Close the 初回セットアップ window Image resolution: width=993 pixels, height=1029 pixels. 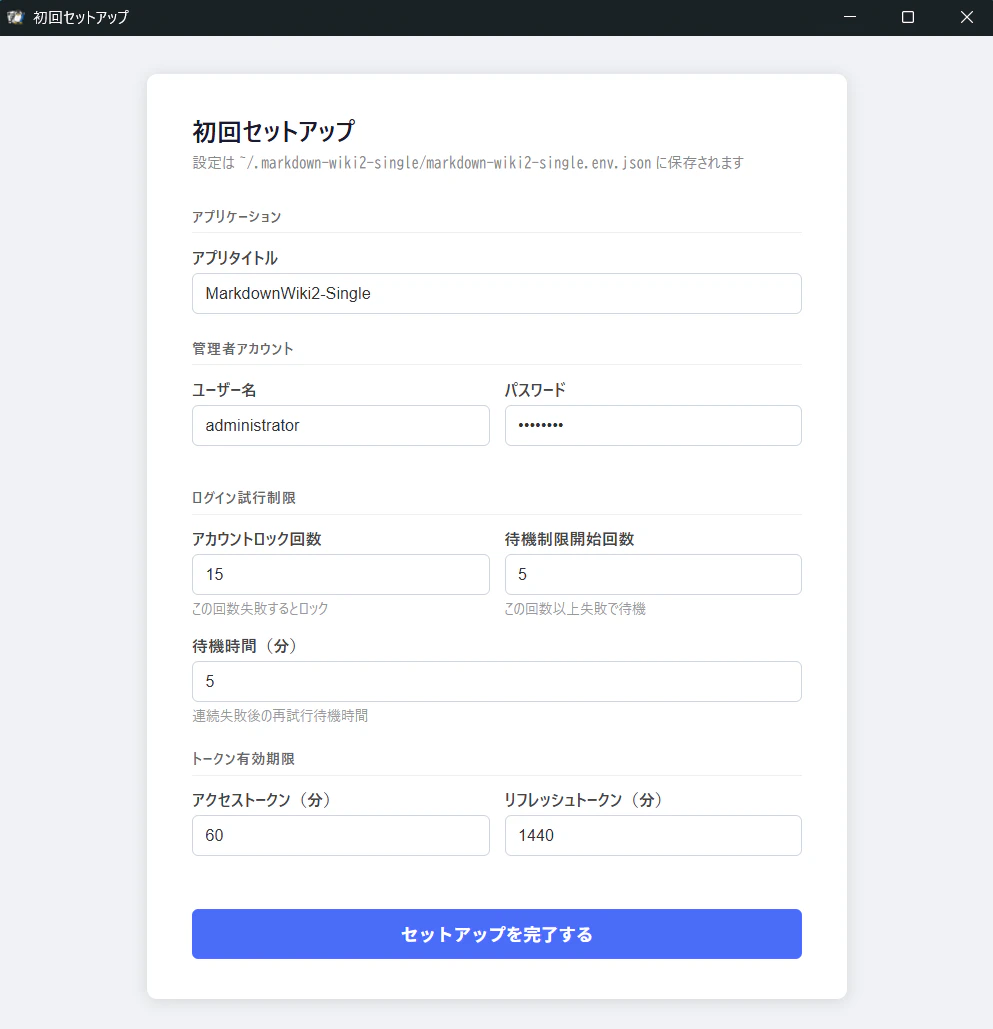pyautogui.click(x=966, y=17)
